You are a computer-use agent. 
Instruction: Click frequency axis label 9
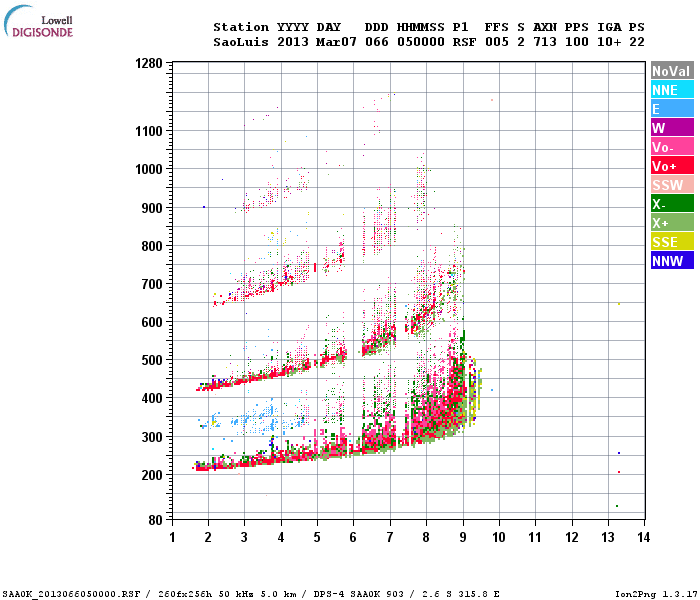click(463, 537)
